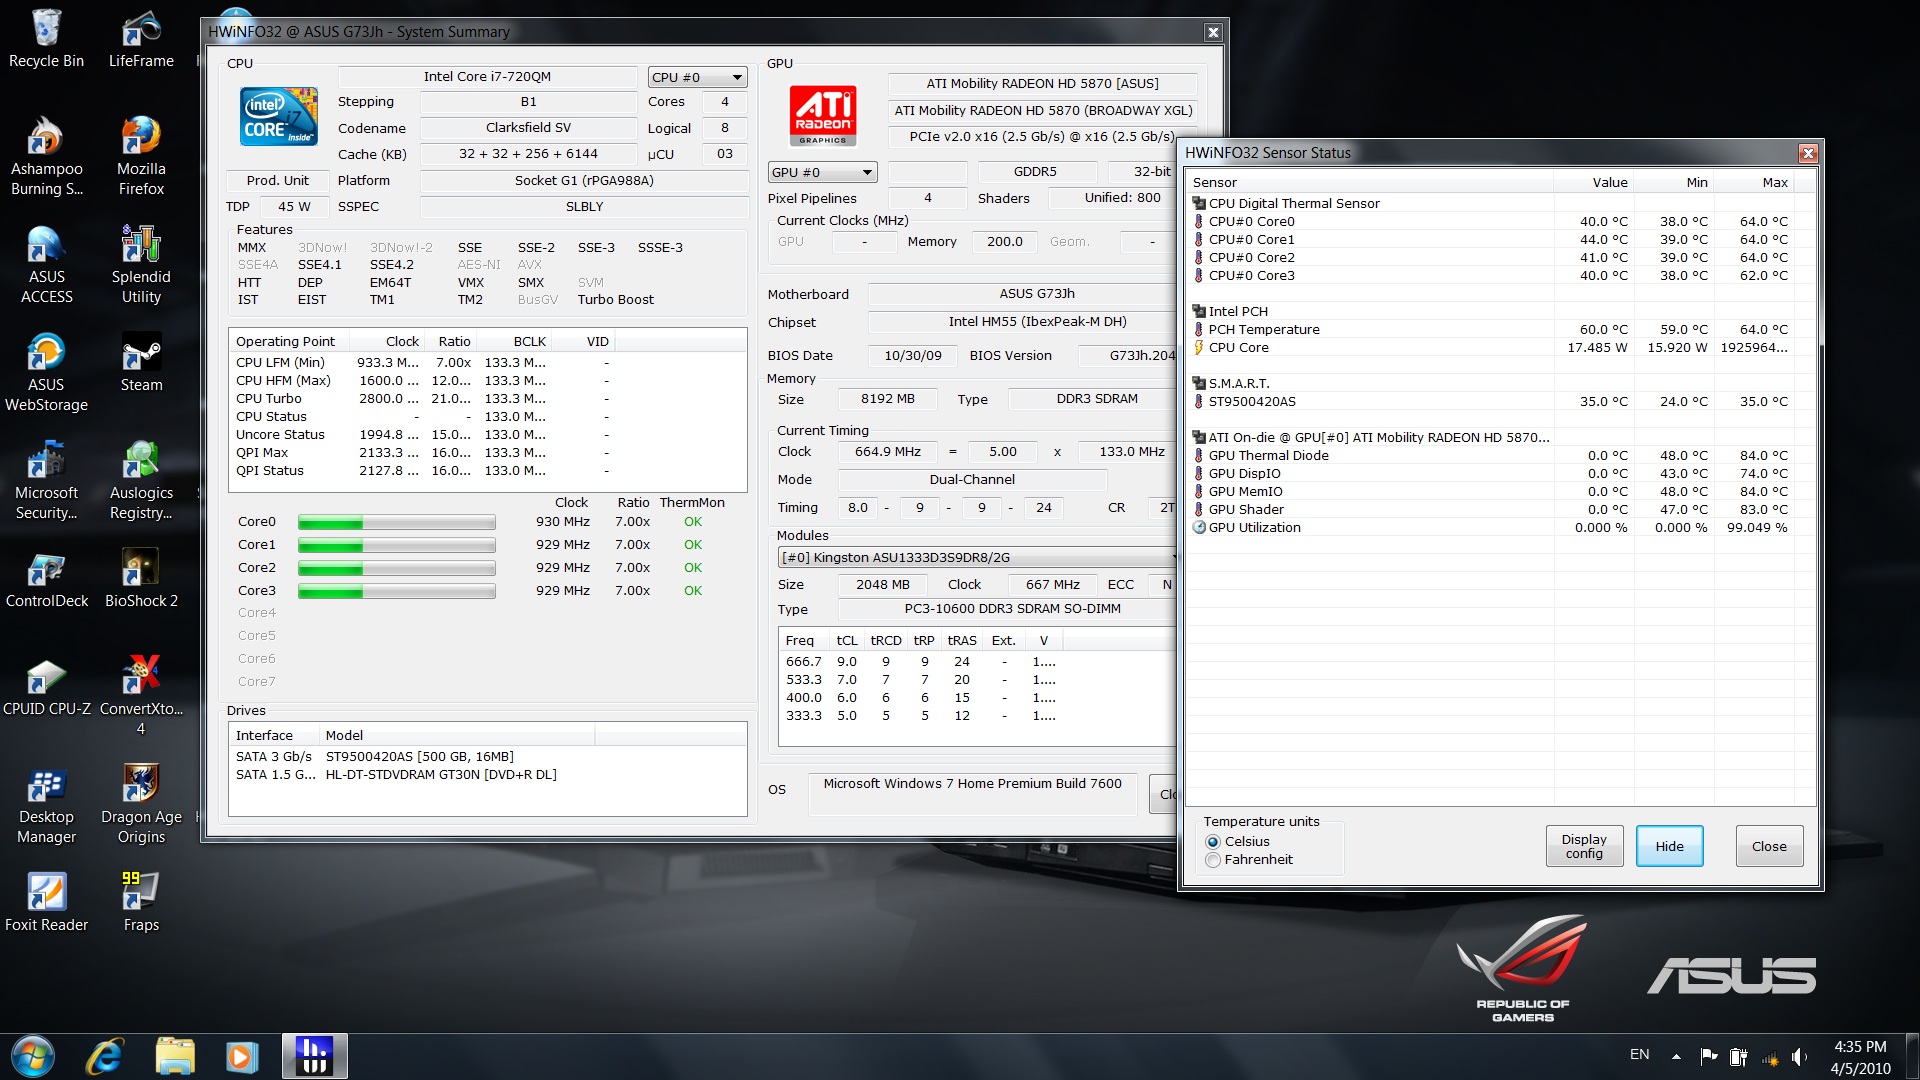Image resolution: width=1920 pixels, height=1080 pixels.
Task: Launch Mozilla Firefox from desktop
Action: [x=141, y=156]
